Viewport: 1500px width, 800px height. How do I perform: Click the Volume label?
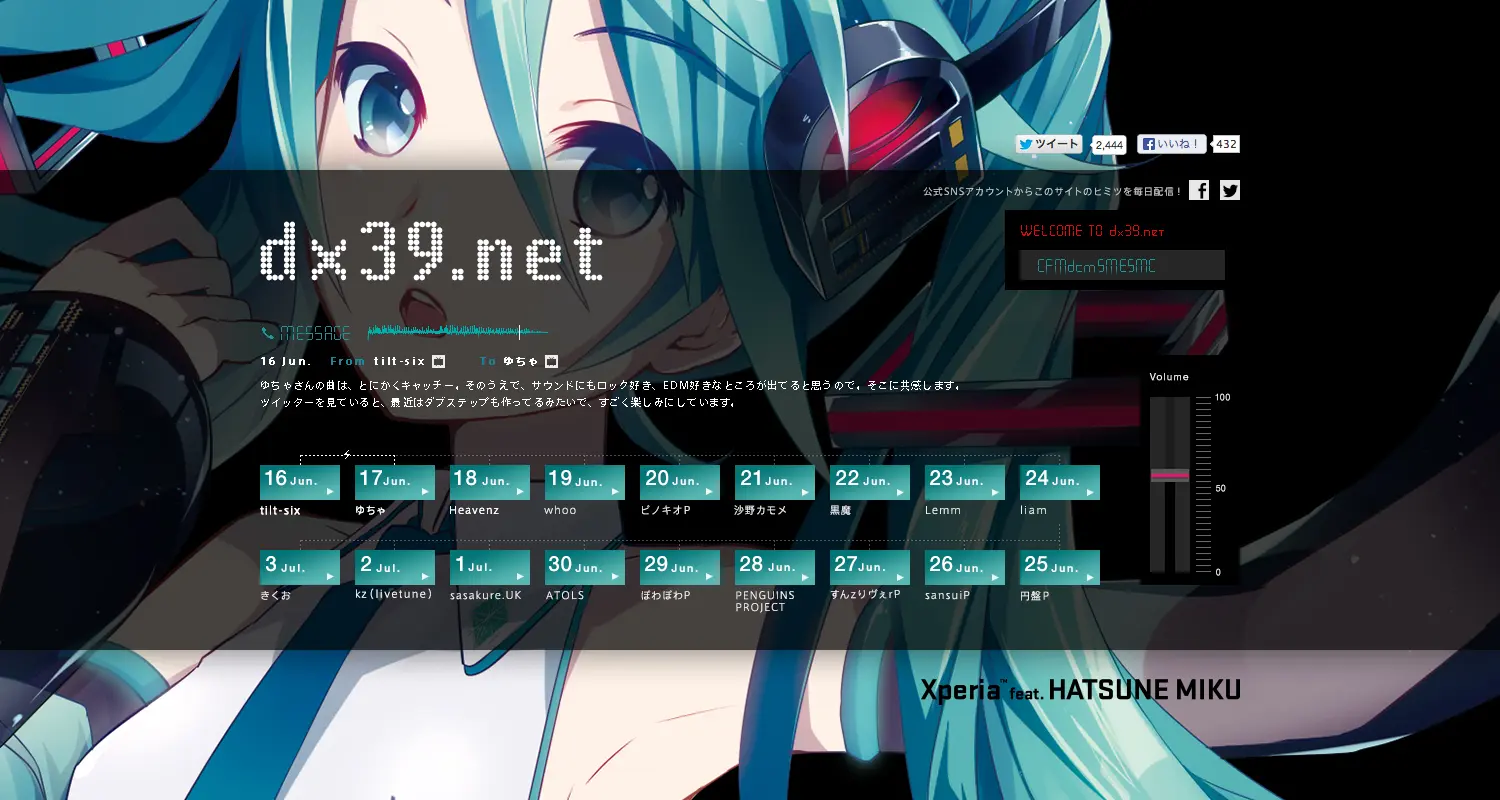coord(1169,377)
